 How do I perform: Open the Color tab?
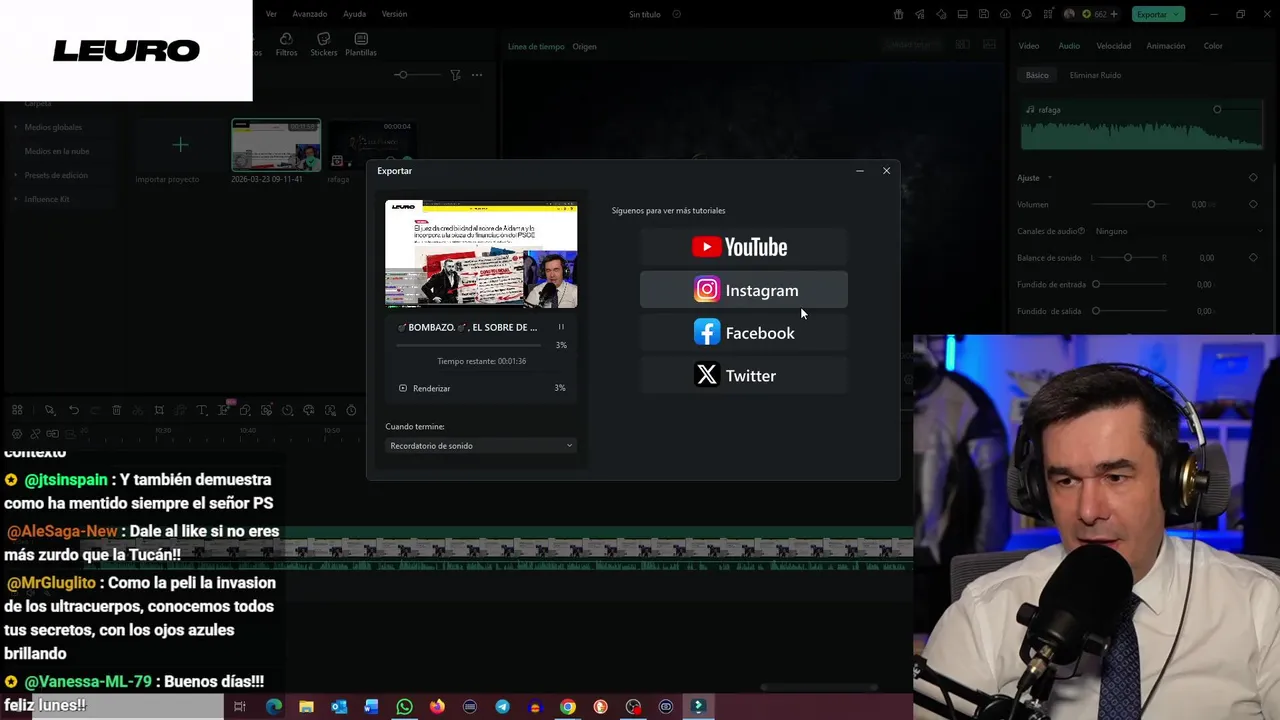coord(1213,46)
